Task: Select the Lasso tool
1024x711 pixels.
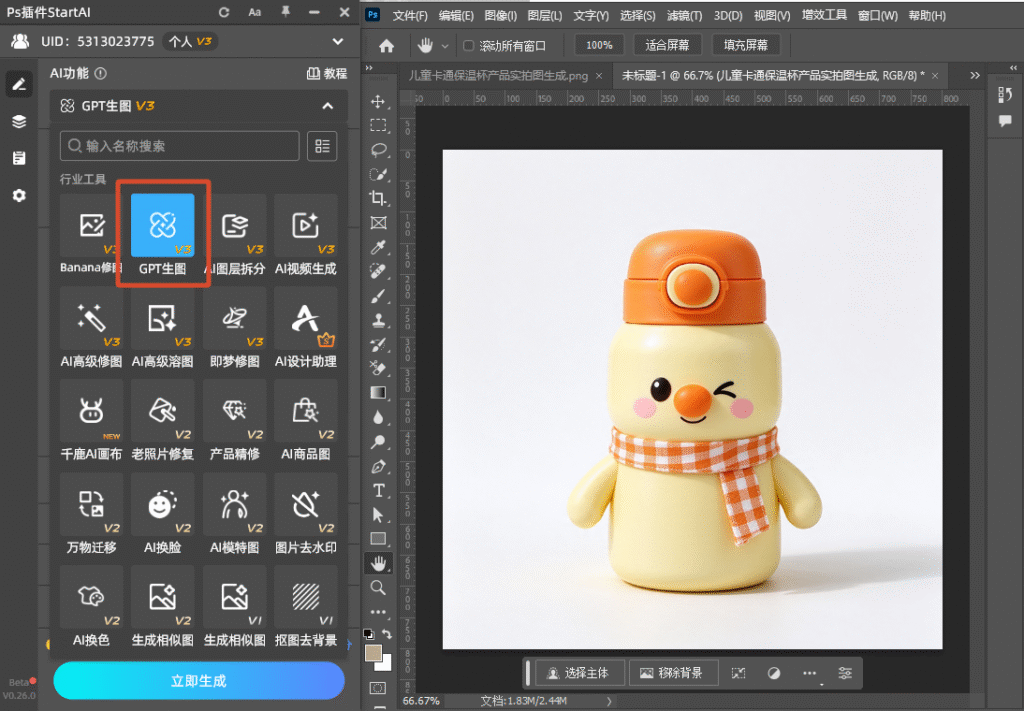Action: [378, 150]
